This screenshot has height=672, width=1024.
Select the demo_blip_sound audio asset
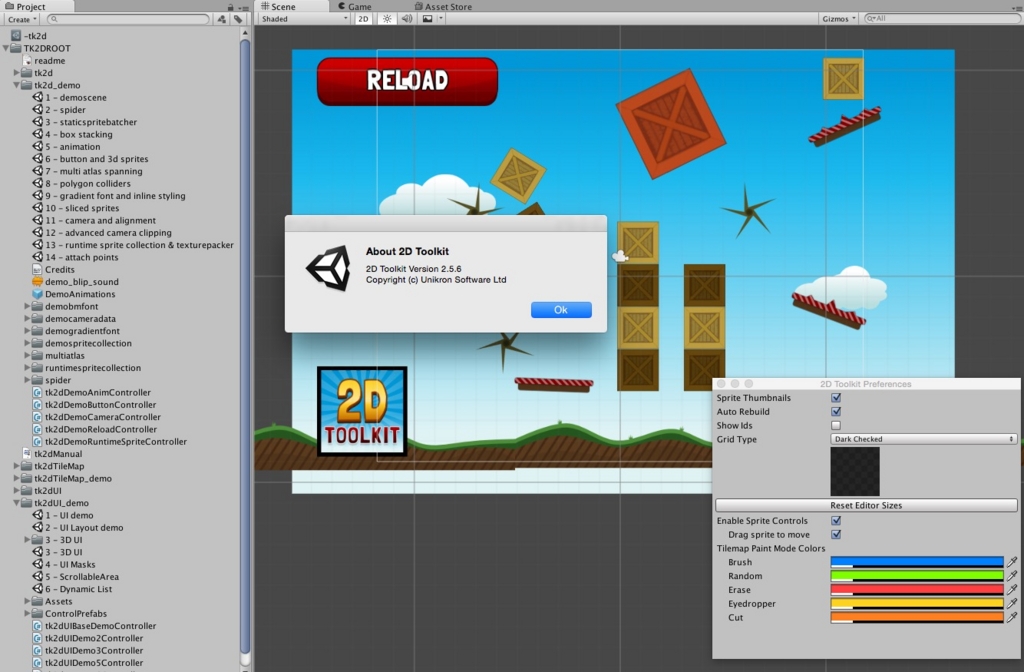[x=76, y=281]
